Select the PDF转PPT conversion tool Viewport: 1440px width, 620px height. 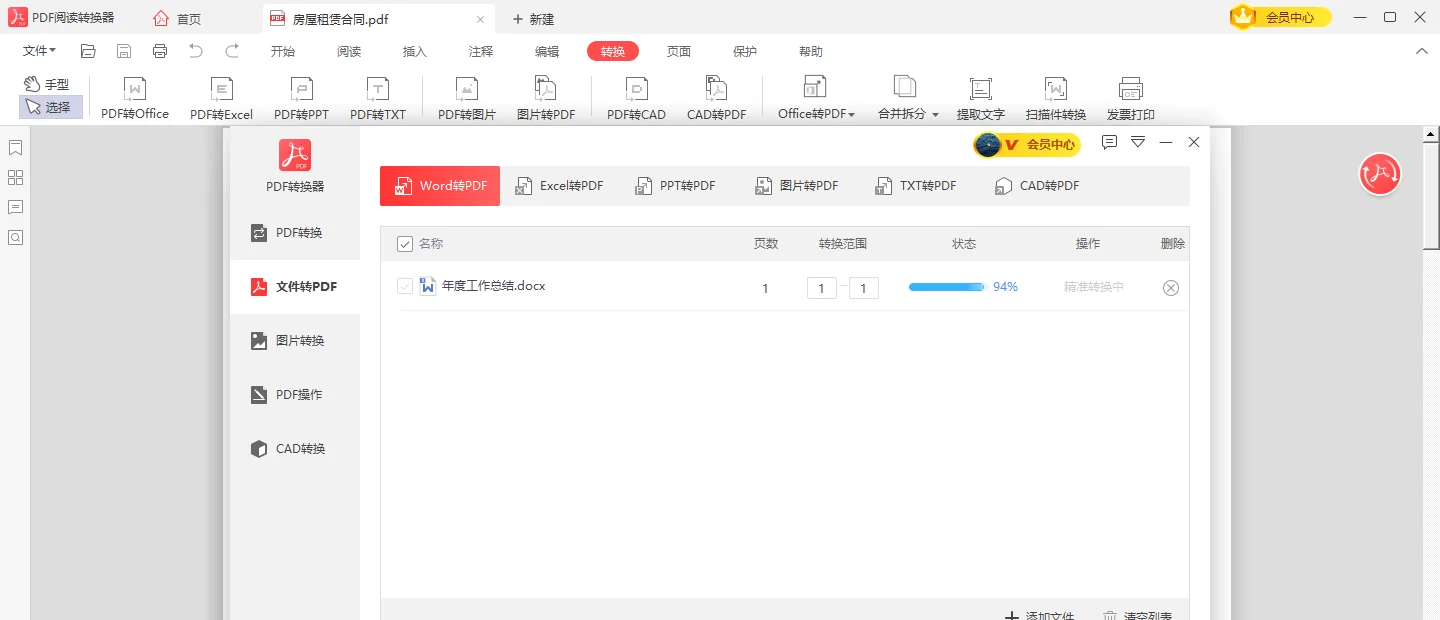pos(301,99)
